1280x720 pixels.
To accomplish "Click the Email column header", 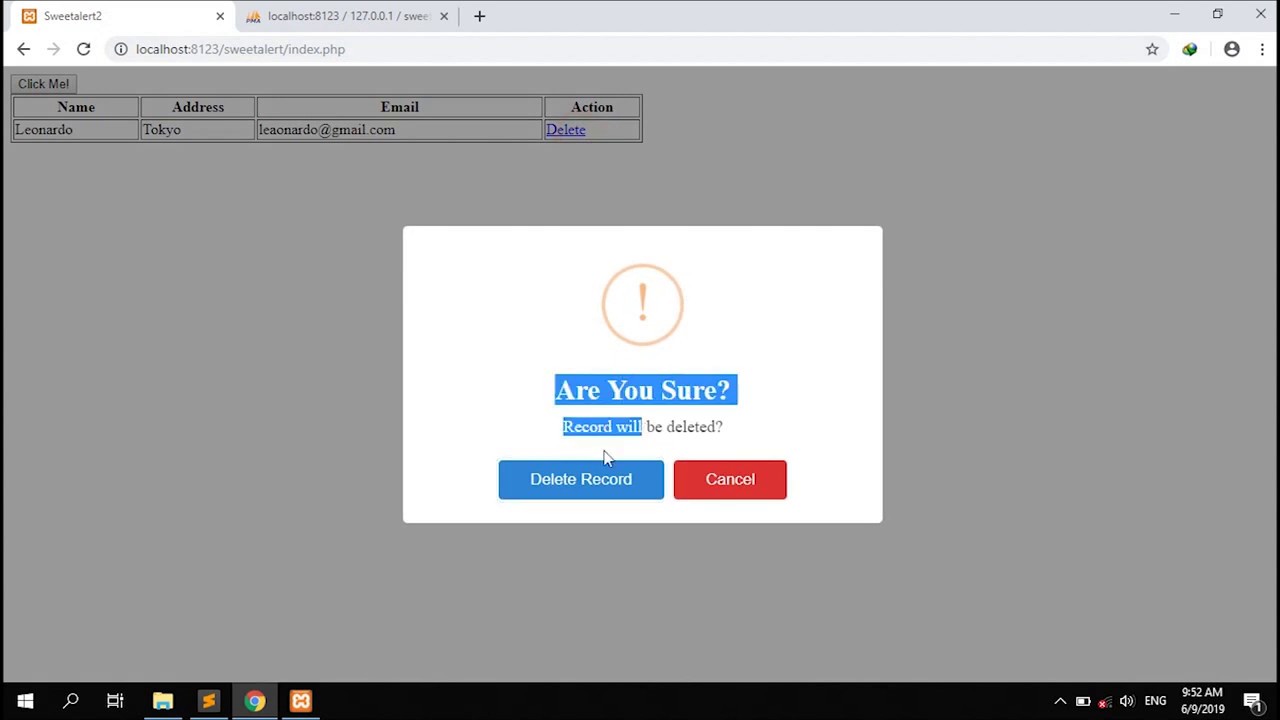I will pyautogui.click(x=399, y=107).
